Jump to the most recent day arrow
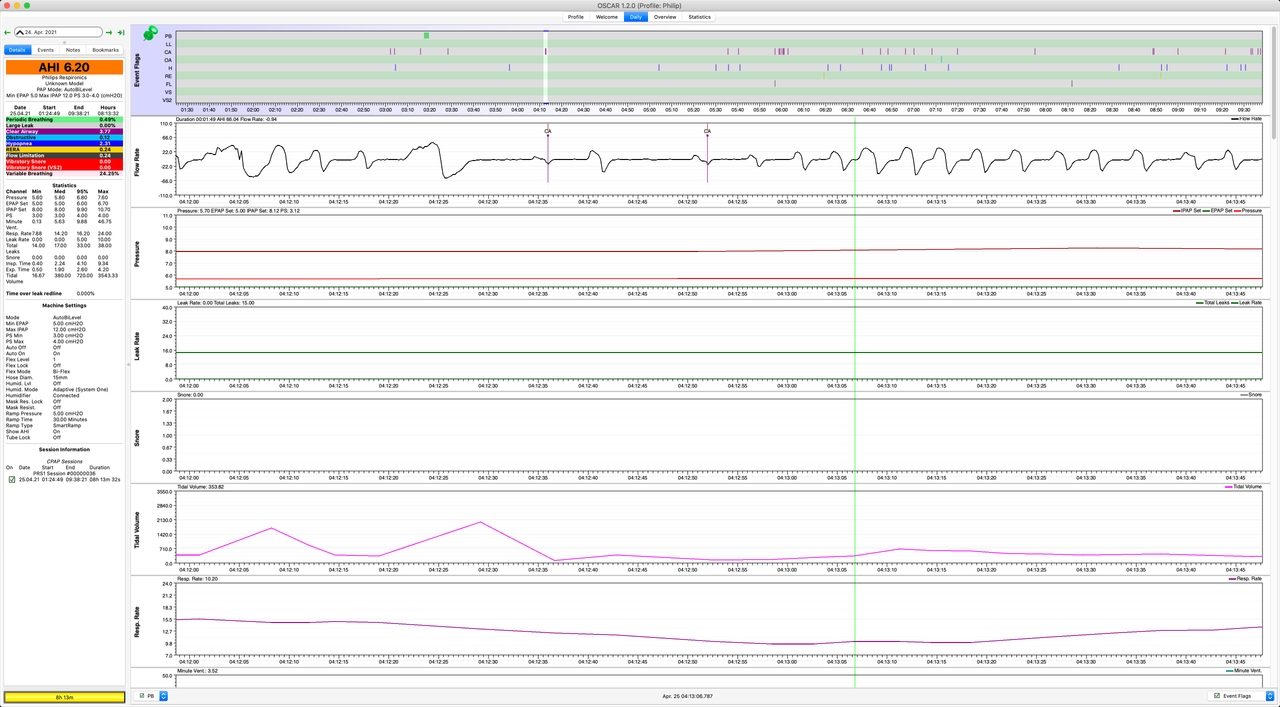Screen dimensions: 1280x707 pyautogui.click(x=121, y=32)
